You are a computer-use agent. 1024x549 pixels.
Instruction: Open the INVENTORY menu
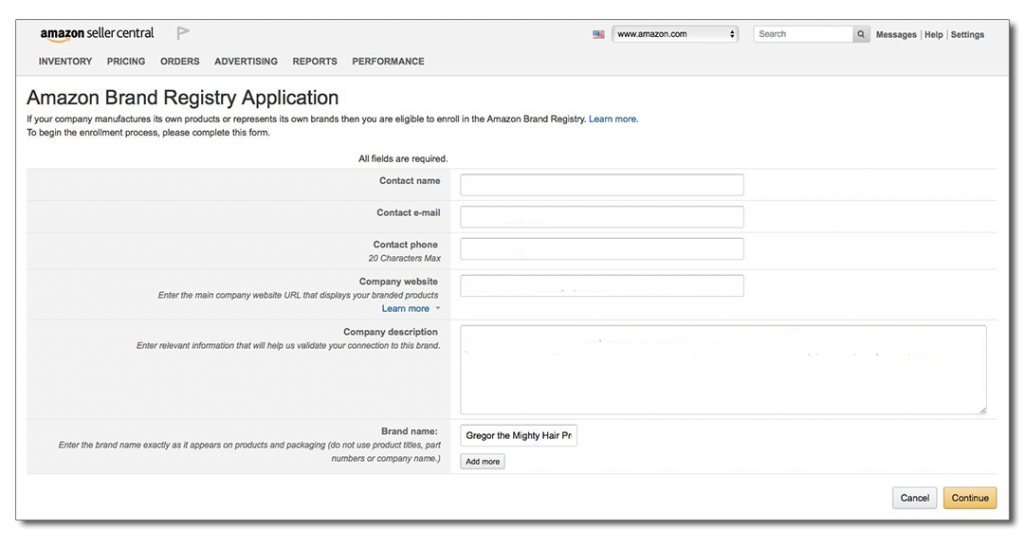[65, 61]
